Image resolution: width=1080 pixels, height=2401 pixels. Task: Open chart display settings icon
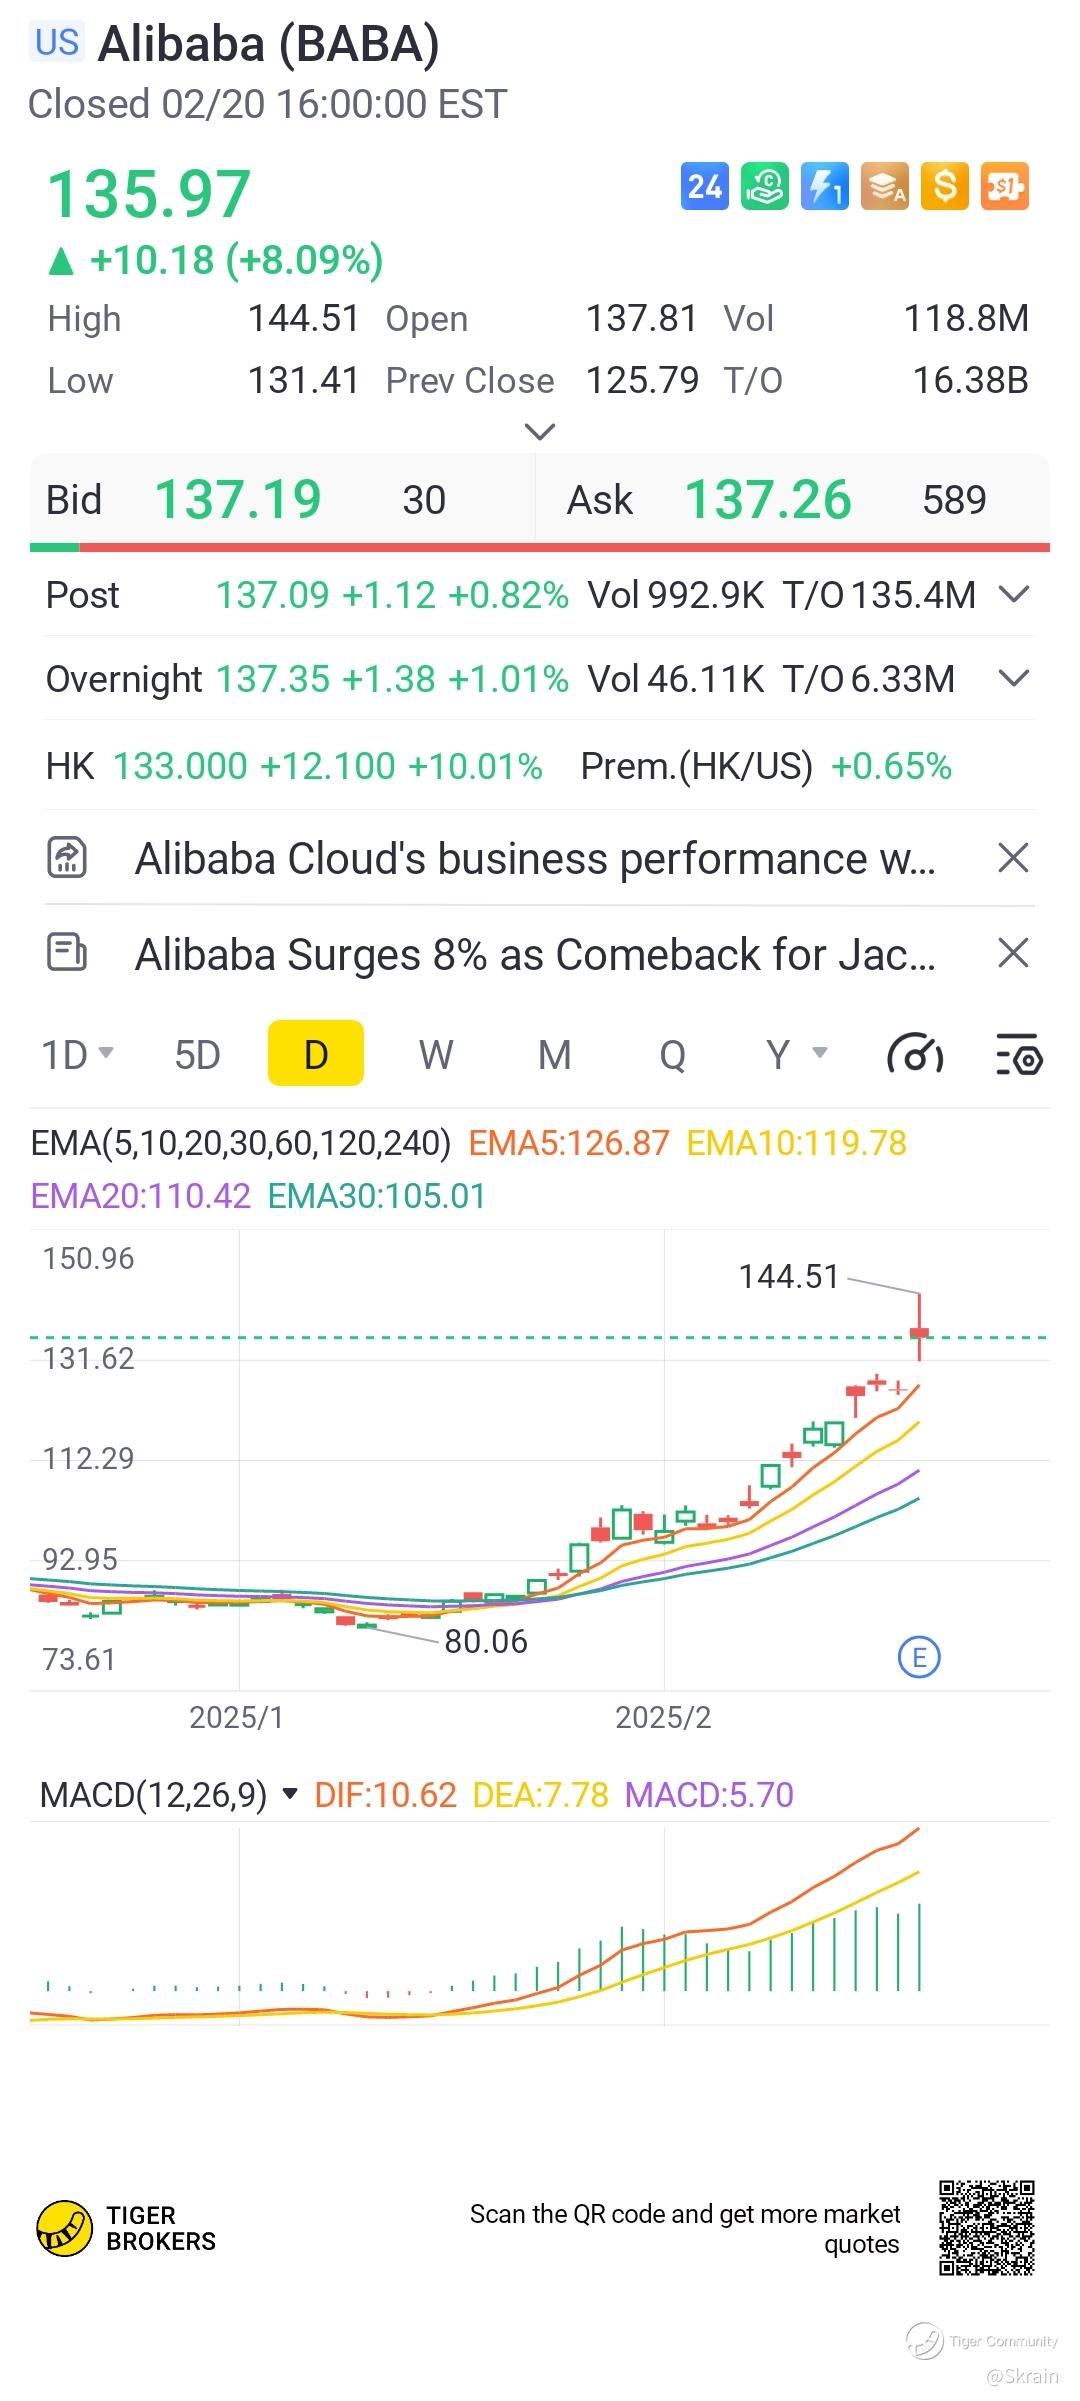pos(1019,1055)
